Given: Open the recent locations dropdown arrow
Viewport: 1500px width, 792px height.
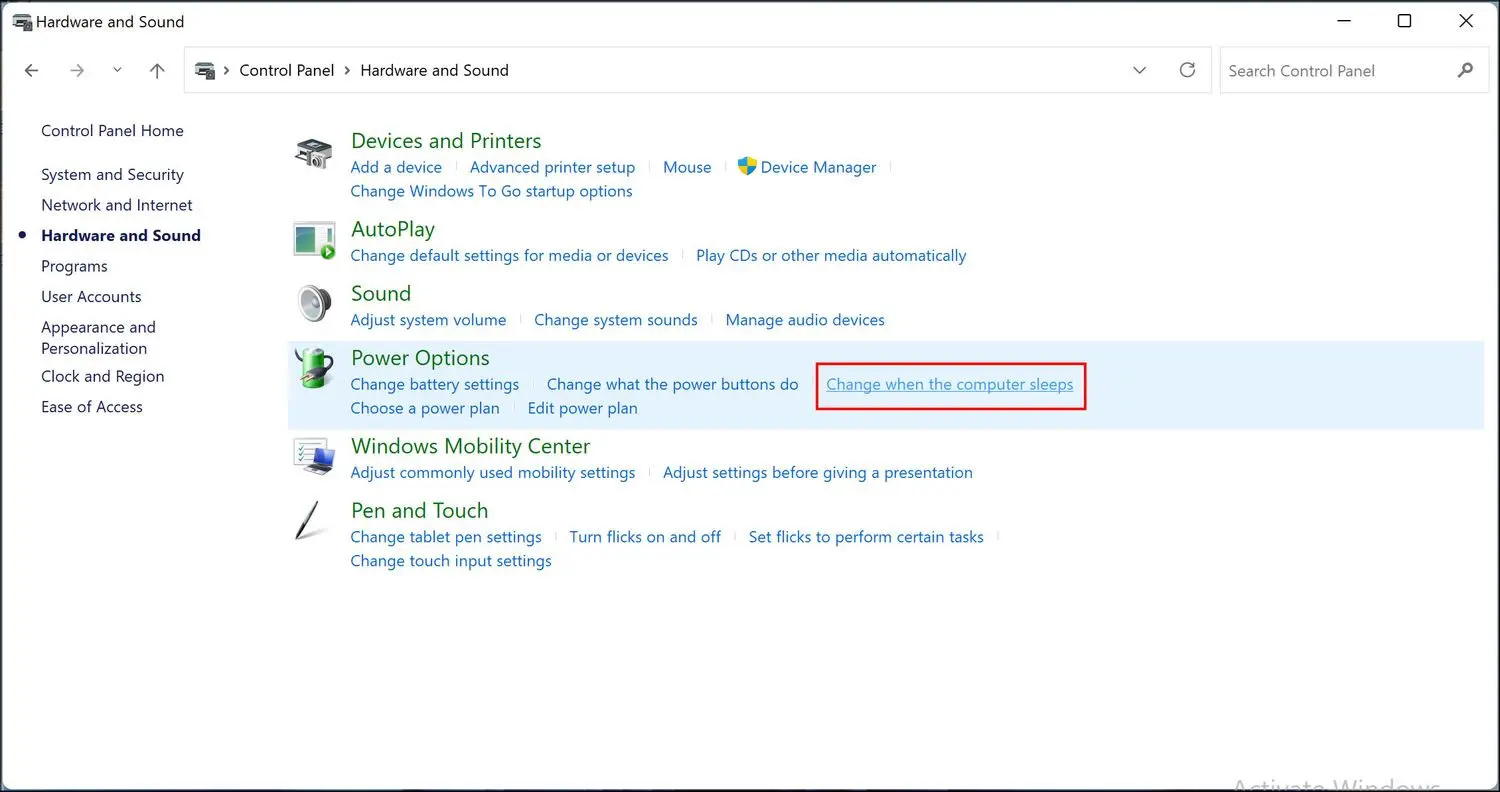Looking at the screenshot, I should 117,71.
